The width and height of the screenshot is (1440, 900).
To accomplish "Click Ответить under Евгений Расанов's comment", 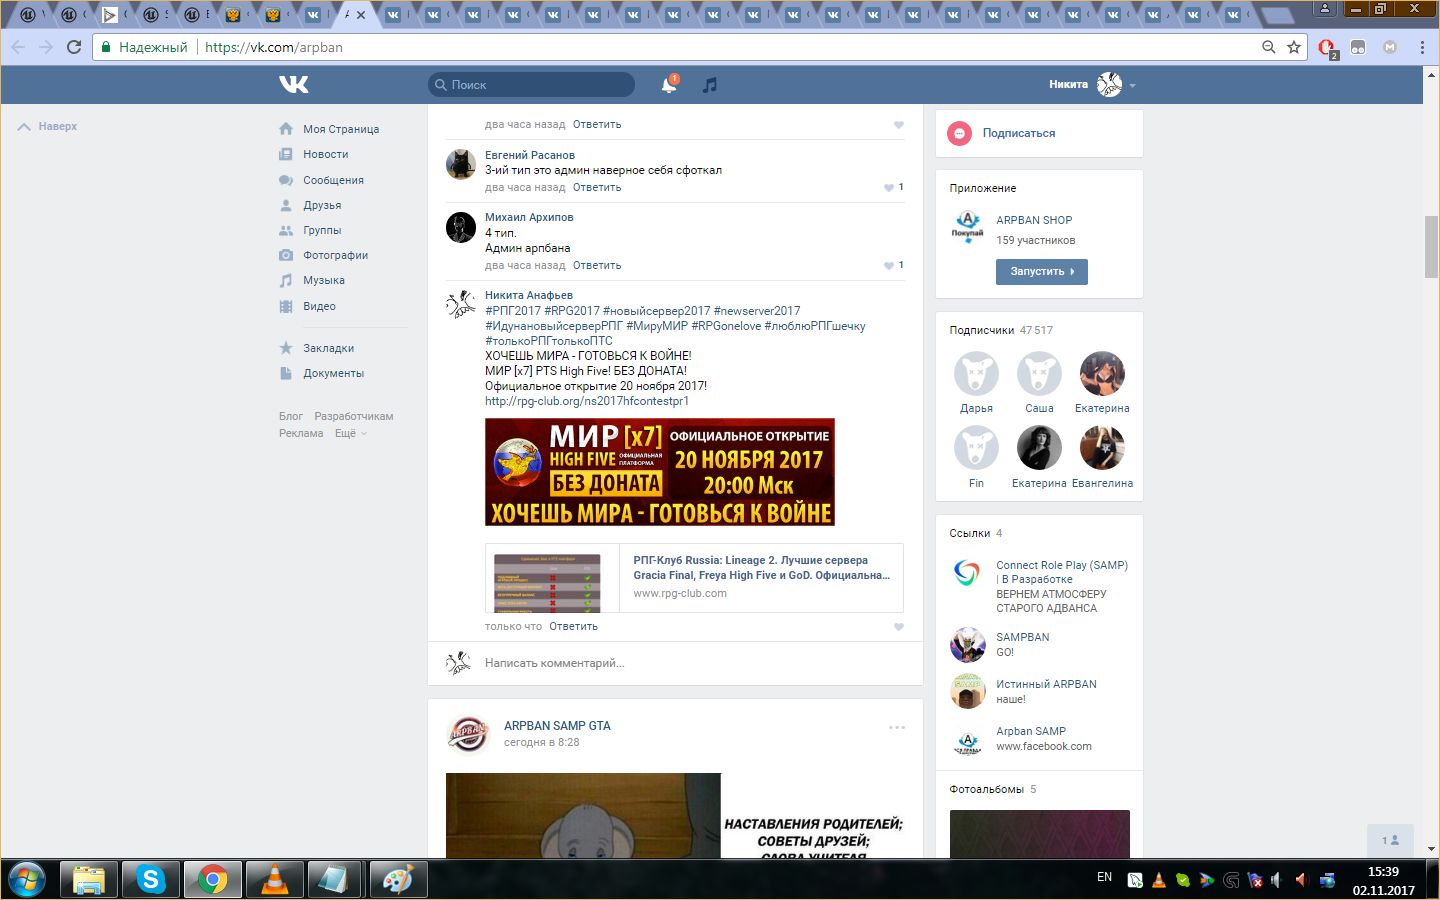I will 597,188.
